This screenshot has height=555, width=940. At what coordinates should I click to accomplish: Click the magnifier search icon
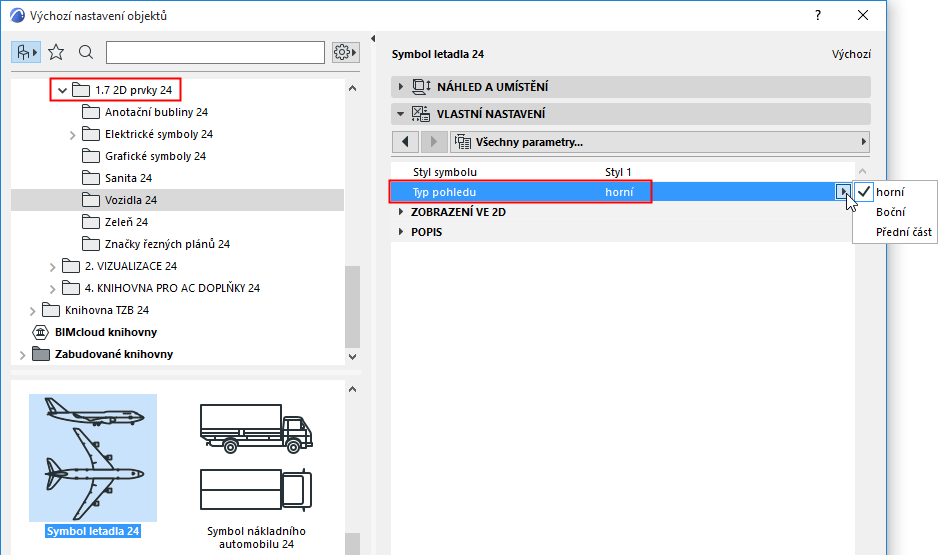(86, 53)
